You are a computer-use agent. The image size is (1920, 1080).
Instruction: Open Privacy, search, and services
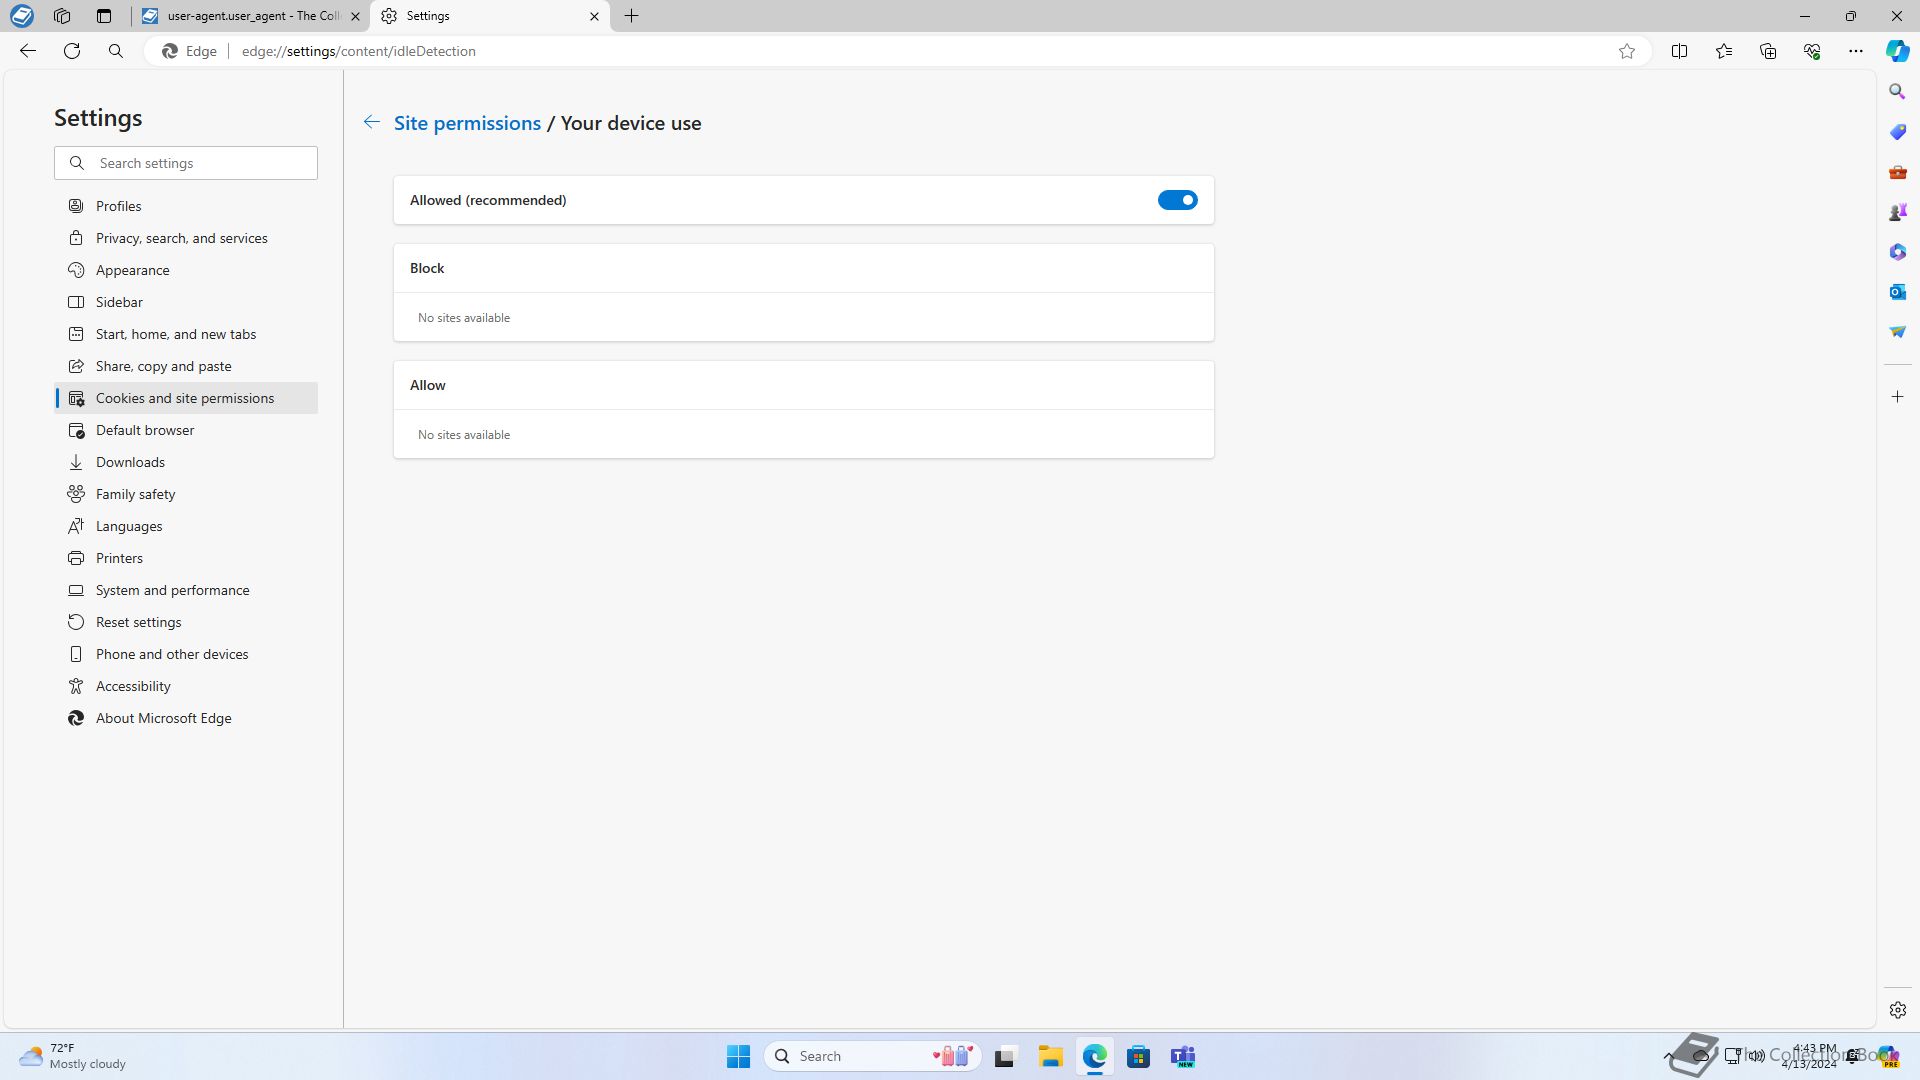(x=186, y=238)
